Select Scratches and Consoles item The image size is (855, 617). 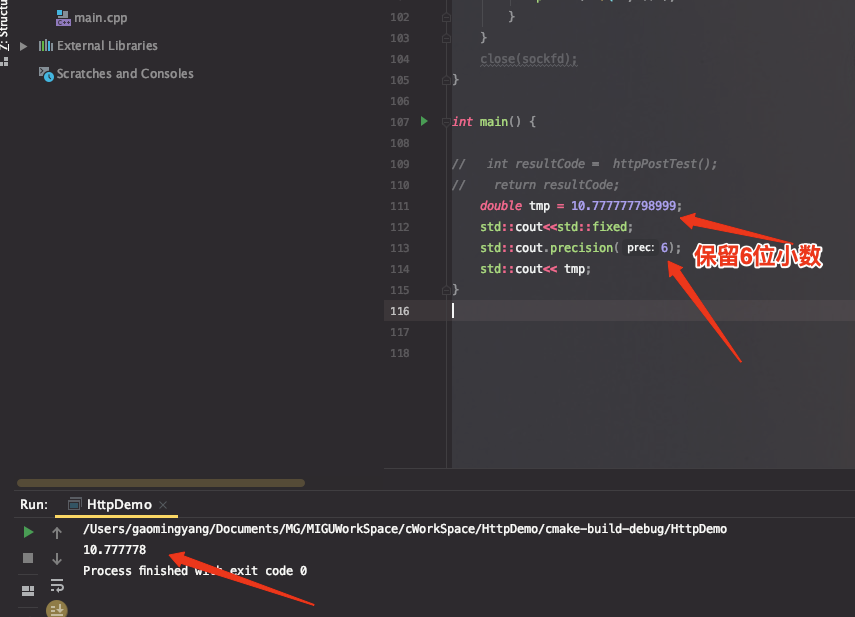pos(125,74)
